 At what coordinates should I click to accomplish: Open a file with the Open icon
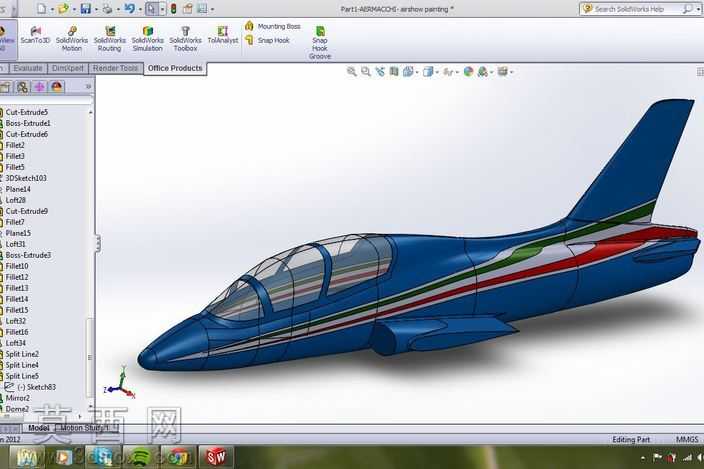click(x=63, y=8)
